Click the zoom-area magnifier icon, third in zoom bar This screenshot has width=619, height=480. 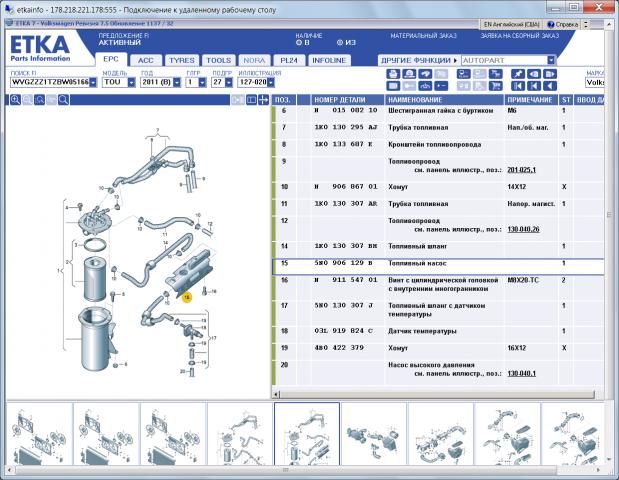point(39,100)
